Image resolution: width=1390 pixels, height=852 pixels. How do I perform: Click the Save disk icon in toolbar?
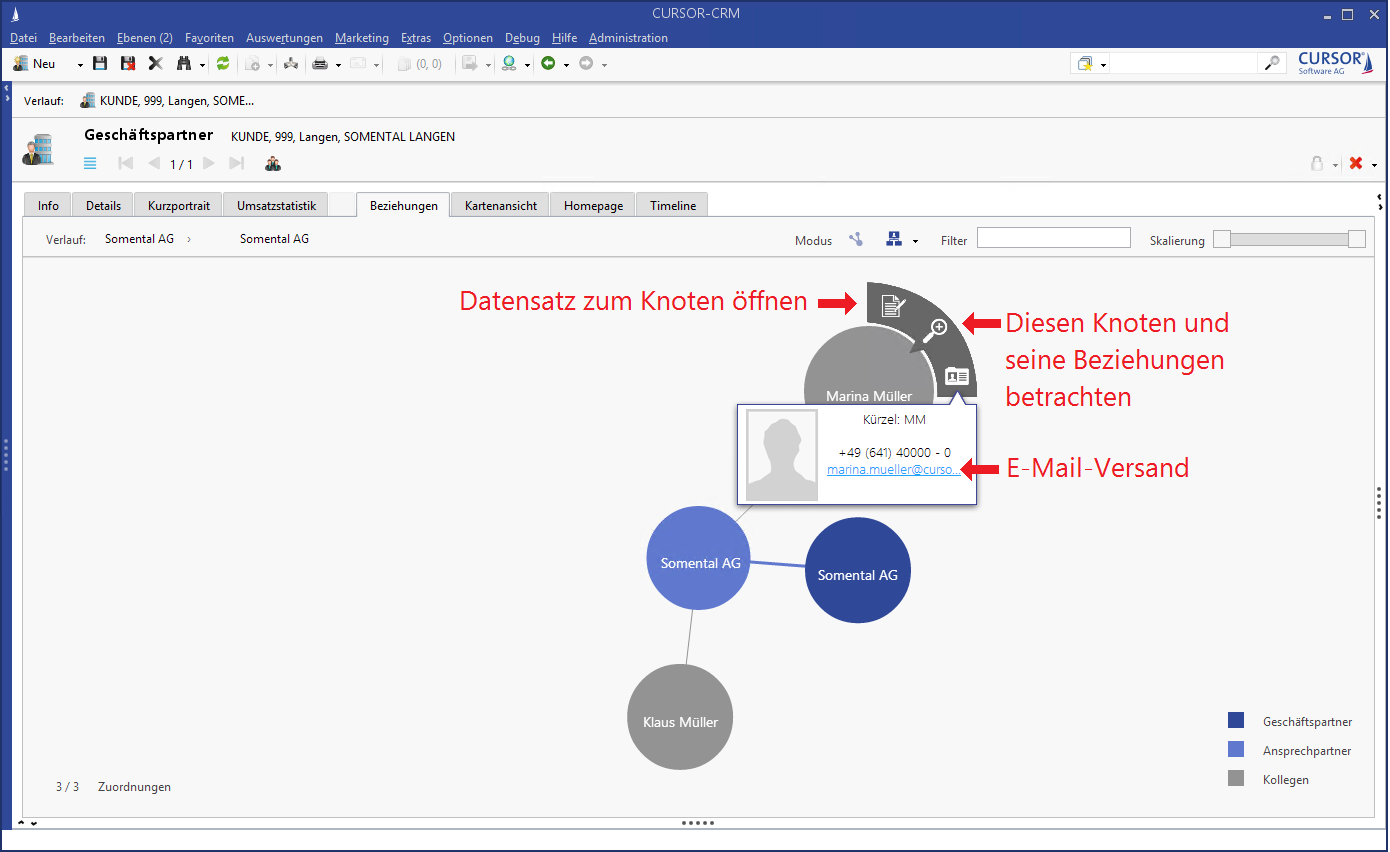[x=100, y=64]
